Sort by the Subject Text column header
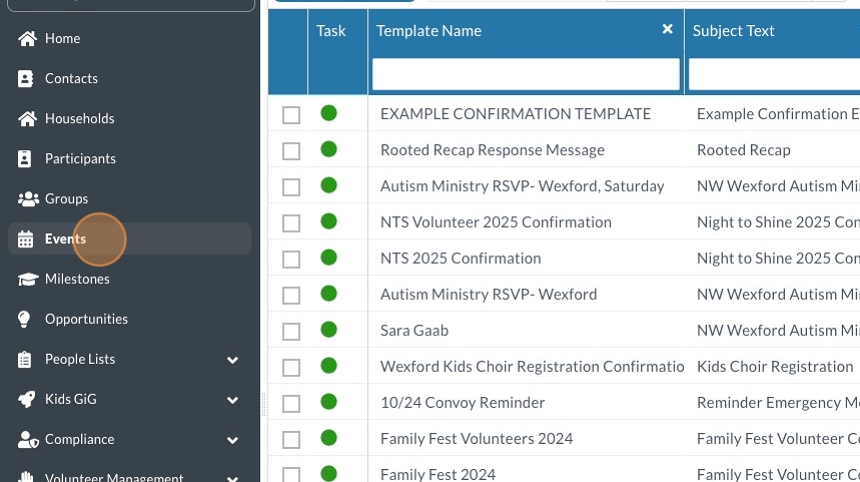This screenshot has height=482, width=860. point(734,31)
